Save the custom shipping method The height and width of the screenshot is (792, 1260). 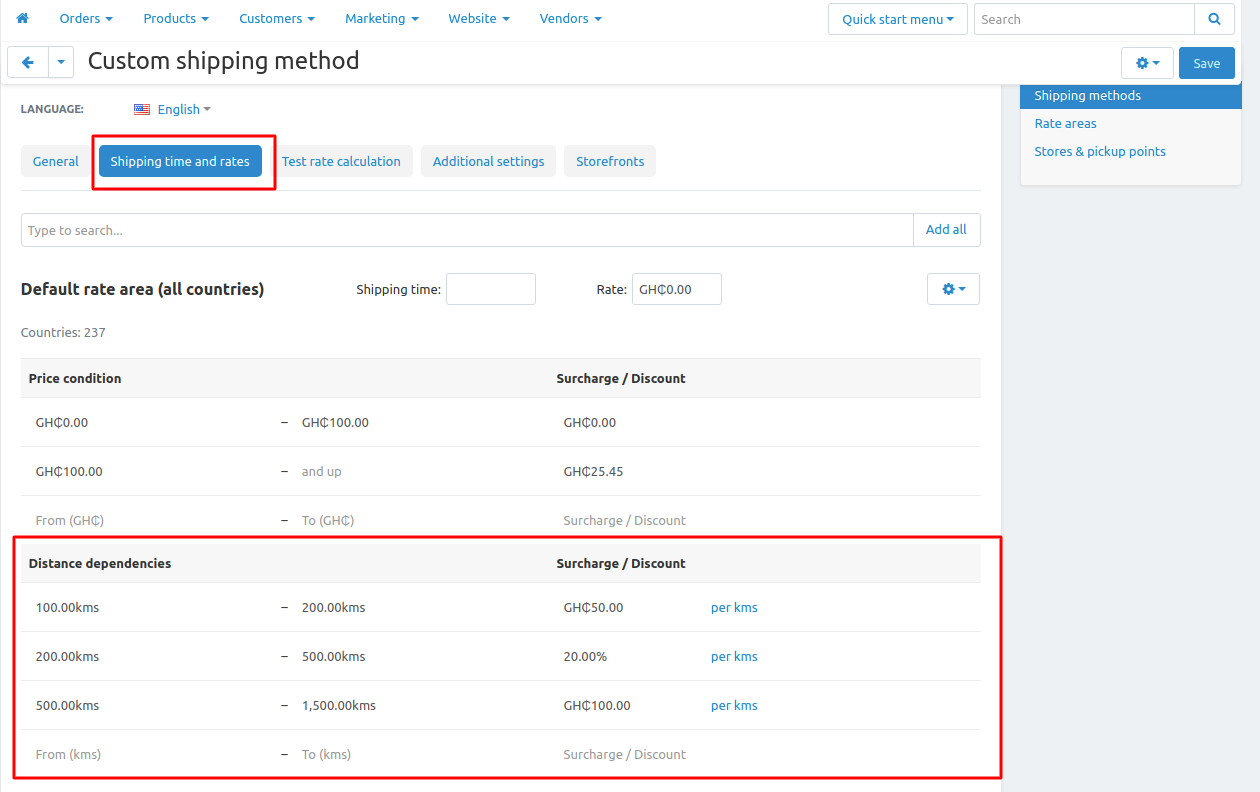[x=1207, y=63]
